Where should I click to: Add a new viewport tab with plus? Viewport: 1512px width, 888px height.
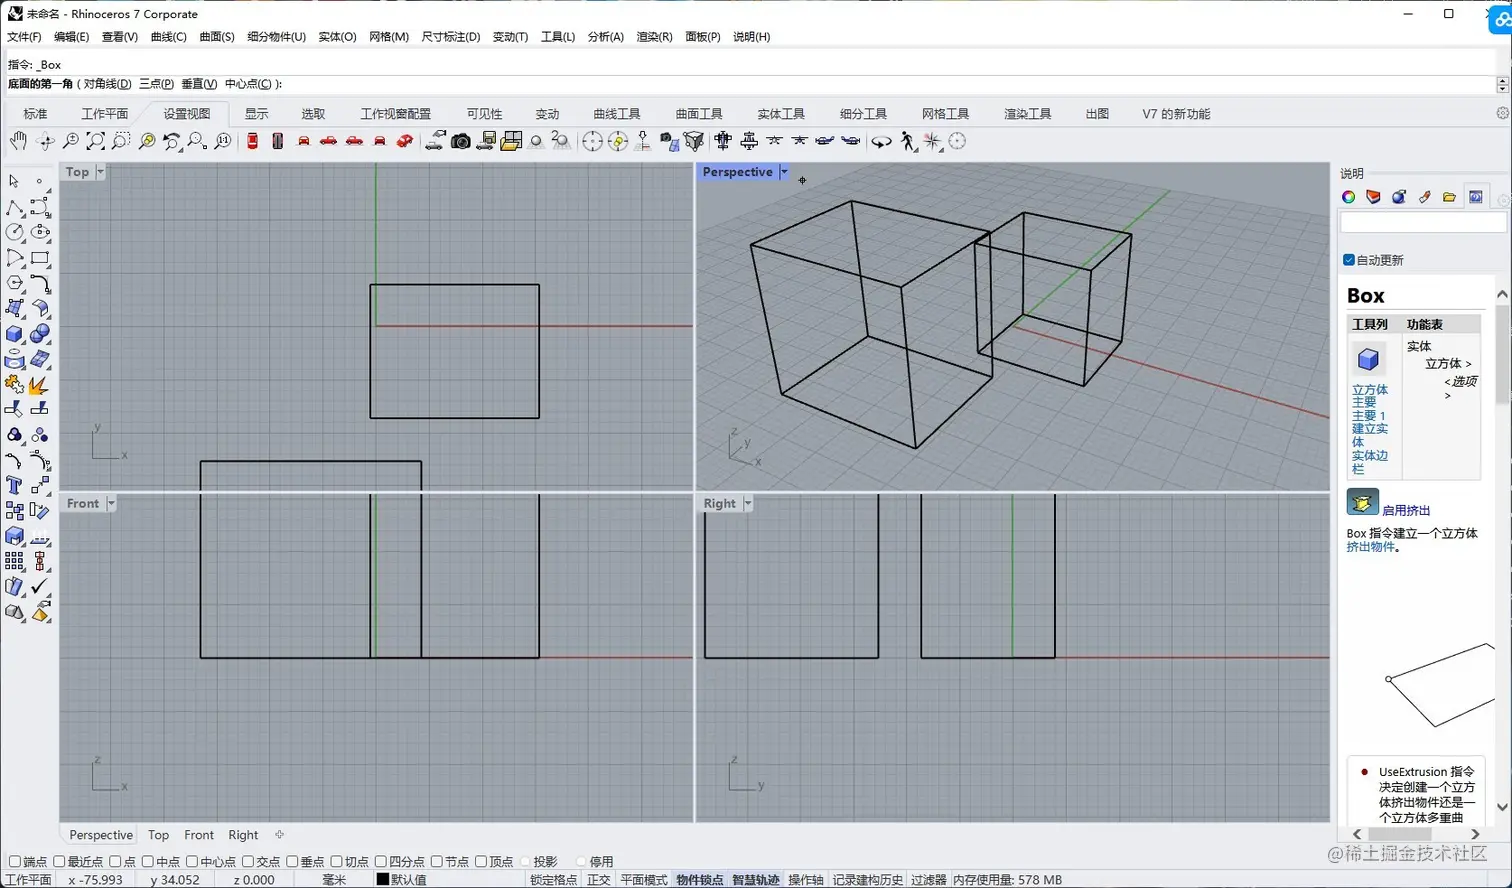[279, 835]
